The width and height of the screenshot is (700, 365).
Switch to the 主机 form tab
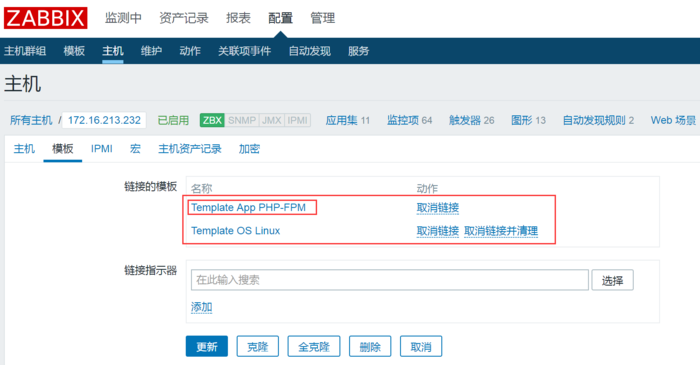point(24,149)
